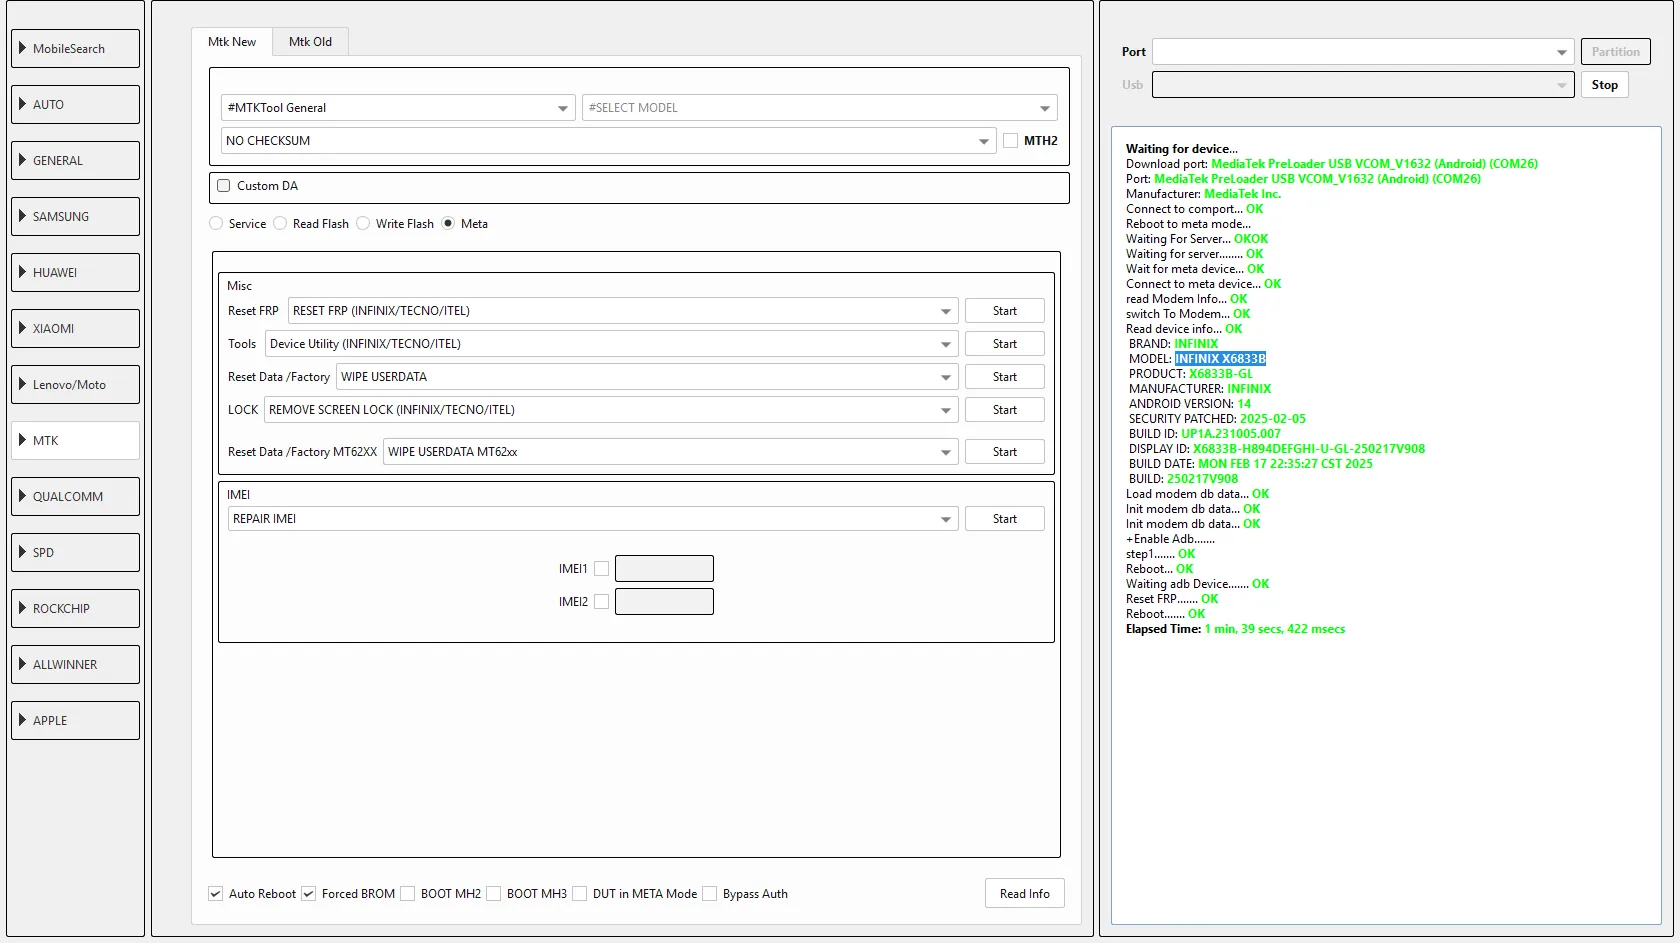Enable the Bypass Auth checkbox
Viewport: 1680px width, 943px height.
coord(710,894)
